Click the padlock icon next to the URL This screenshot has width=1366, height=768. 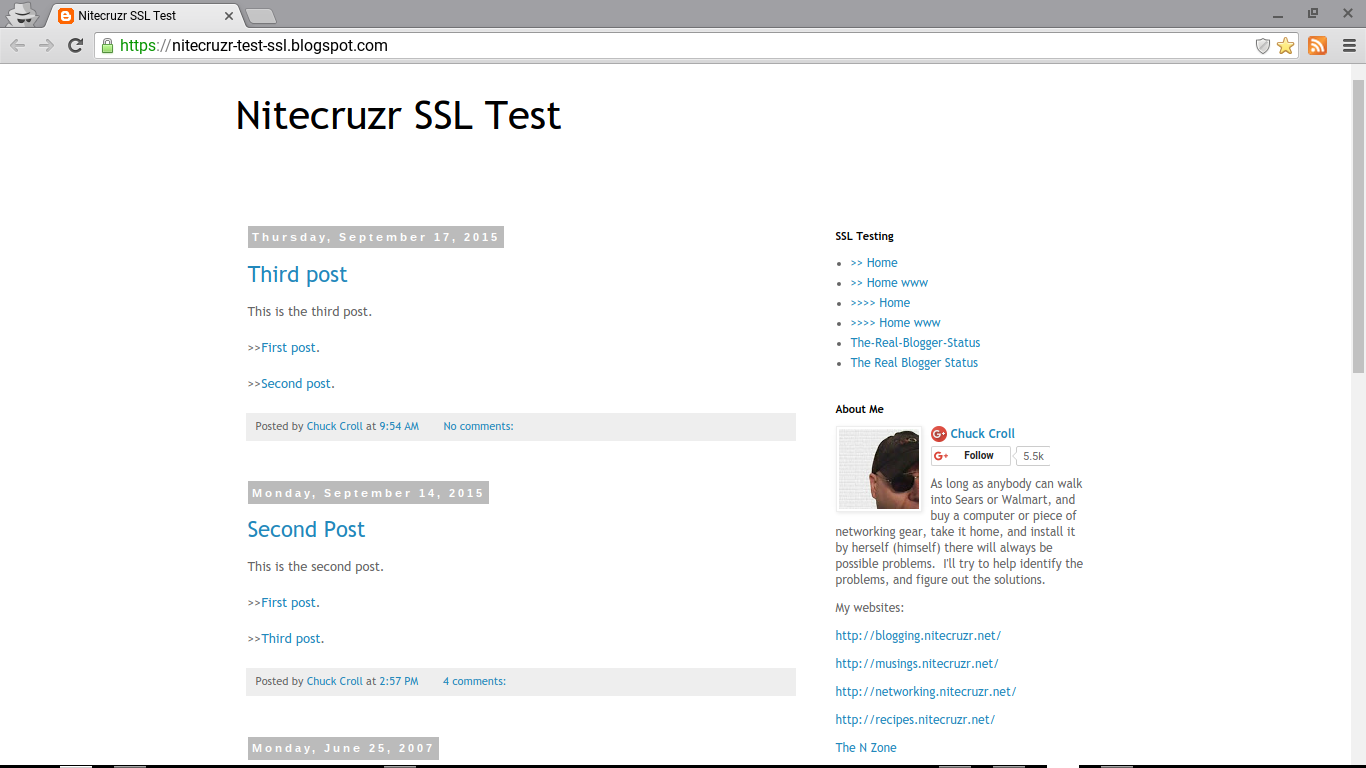tap(106, 45)
